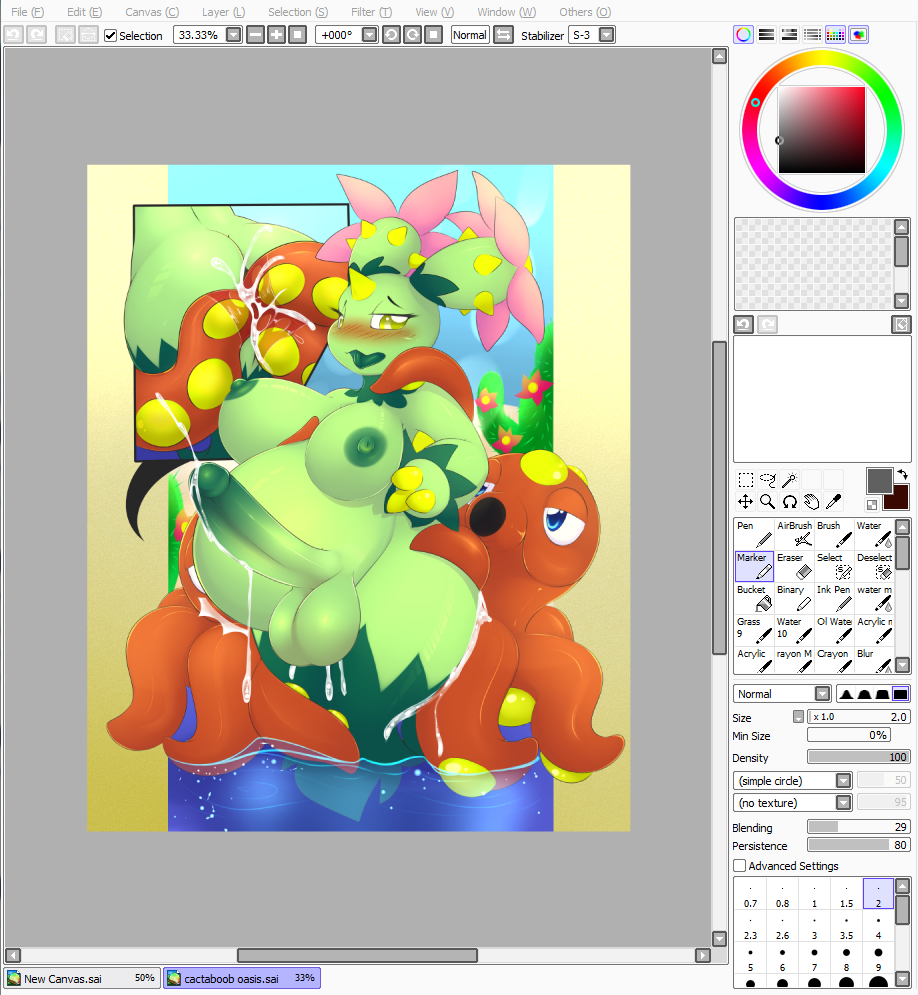This screenshot has height=995, width=918.
Task: Toggle the transparent color switch
Action: 872,504
